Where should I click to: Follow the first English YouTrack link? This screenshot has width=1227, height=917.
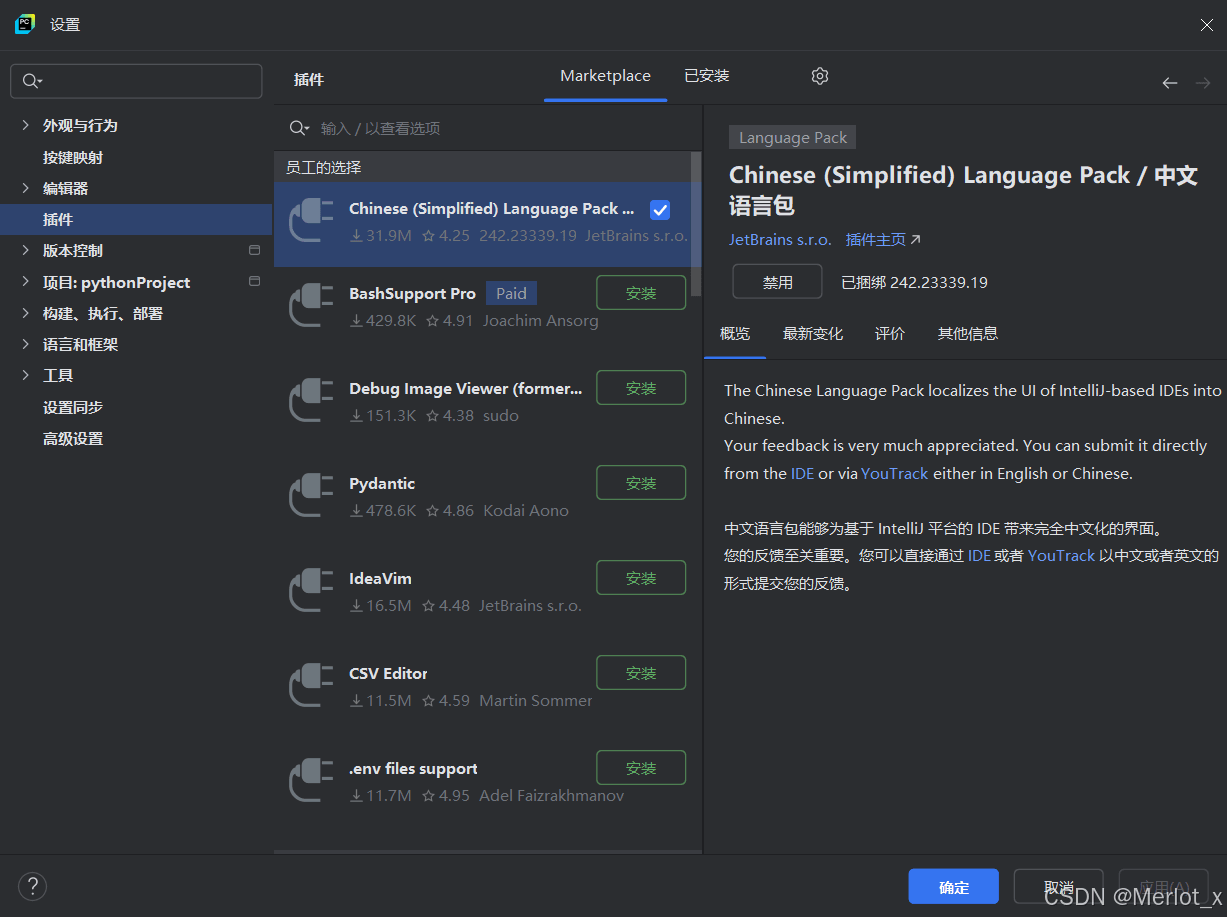[895, 473]
